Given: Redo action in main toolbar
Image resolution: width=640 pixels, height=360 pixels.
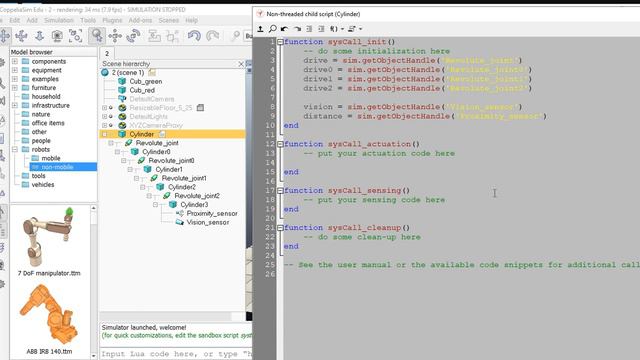Looking at the screenshot, I should (x=213, y=36).
